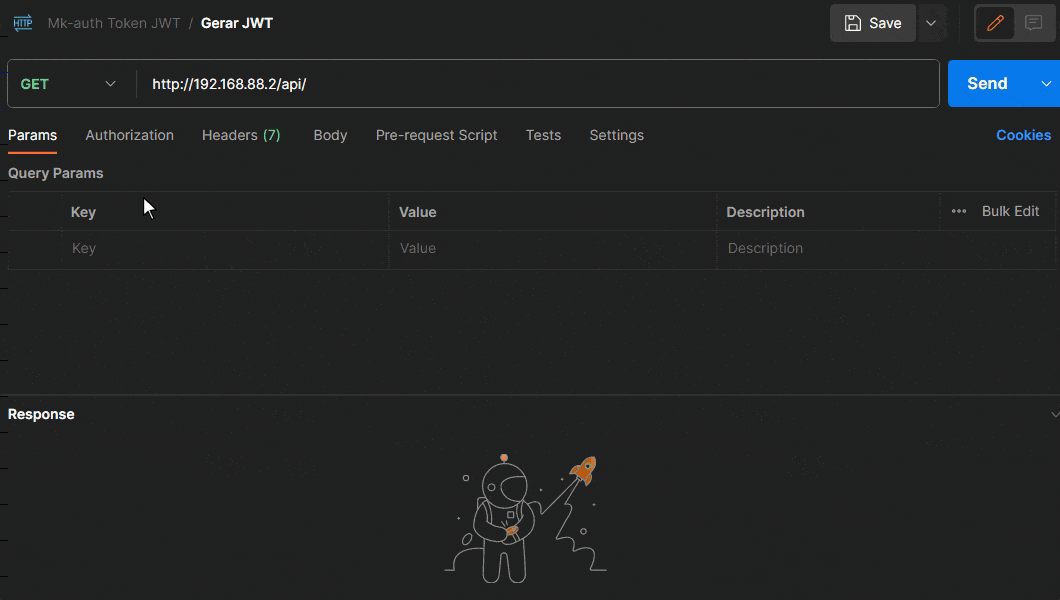Open the Tests tab
The image size is (1060, 600).
pos(543,135)
